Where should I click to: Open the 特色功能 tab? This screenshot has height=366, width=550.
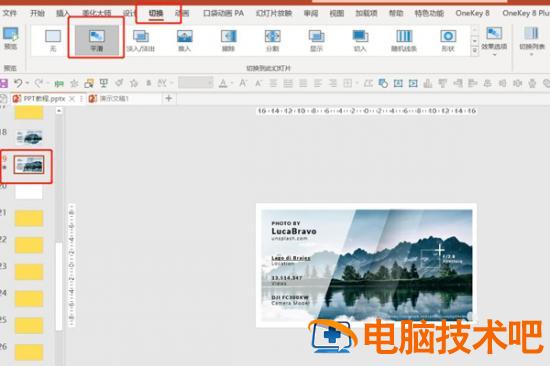[x=429, y=13]
